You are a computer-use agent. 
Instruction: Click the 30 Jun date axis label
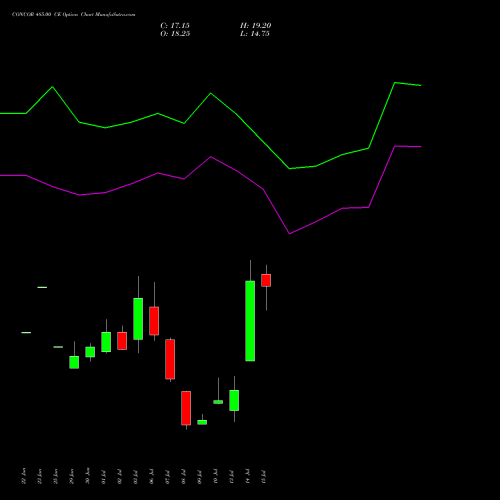click(88, 476)
